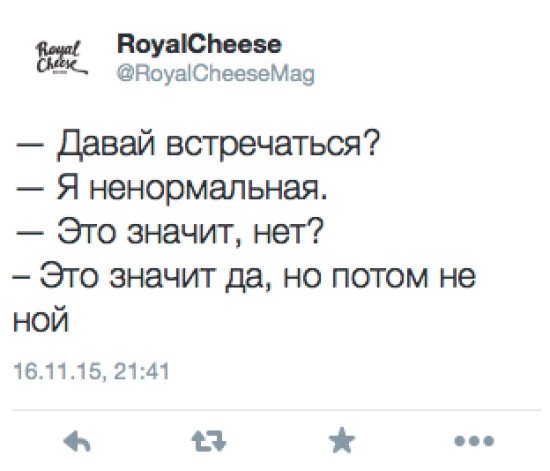
Task: Select the word "Давай" in the tweet
Action: point(106,144)
